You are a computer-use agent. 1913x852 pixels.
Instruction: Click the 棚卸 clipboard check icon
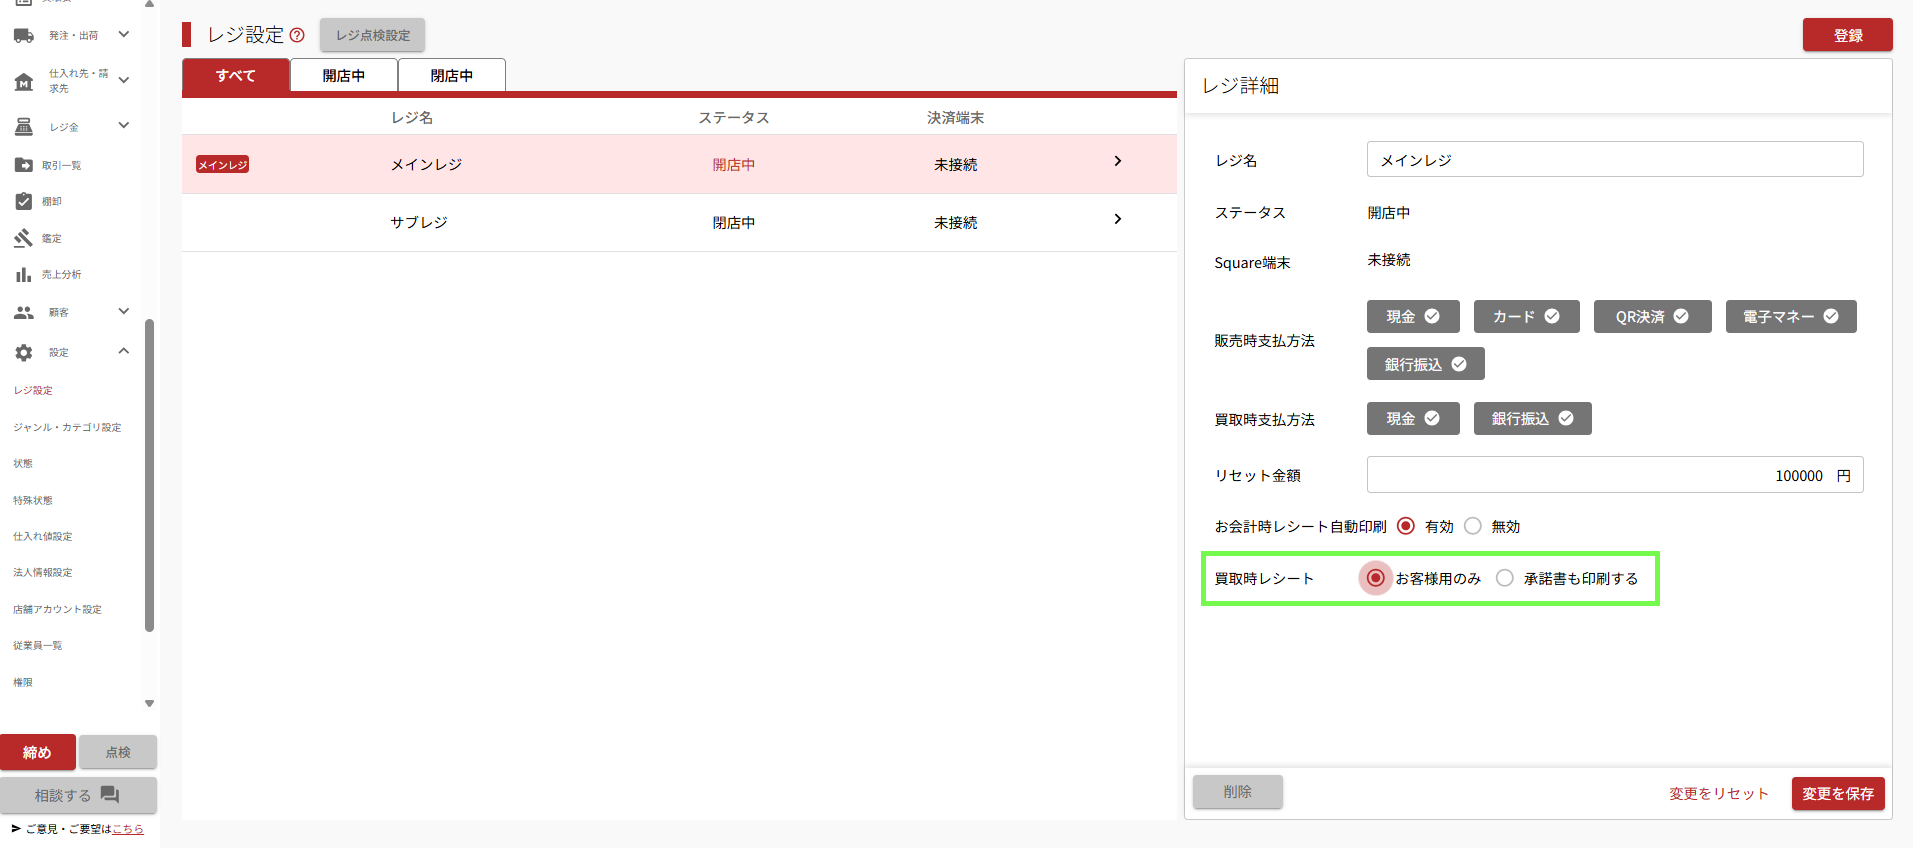coord(24,201)
